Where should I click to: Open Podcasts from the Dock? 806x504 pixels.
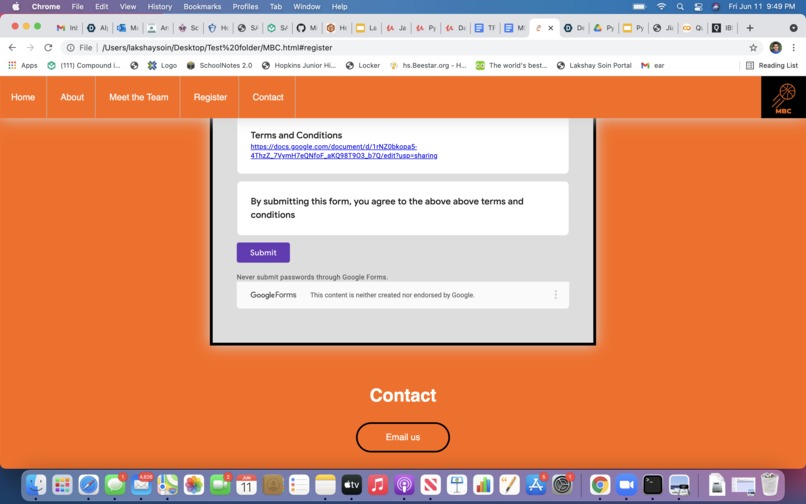point(404,484)
